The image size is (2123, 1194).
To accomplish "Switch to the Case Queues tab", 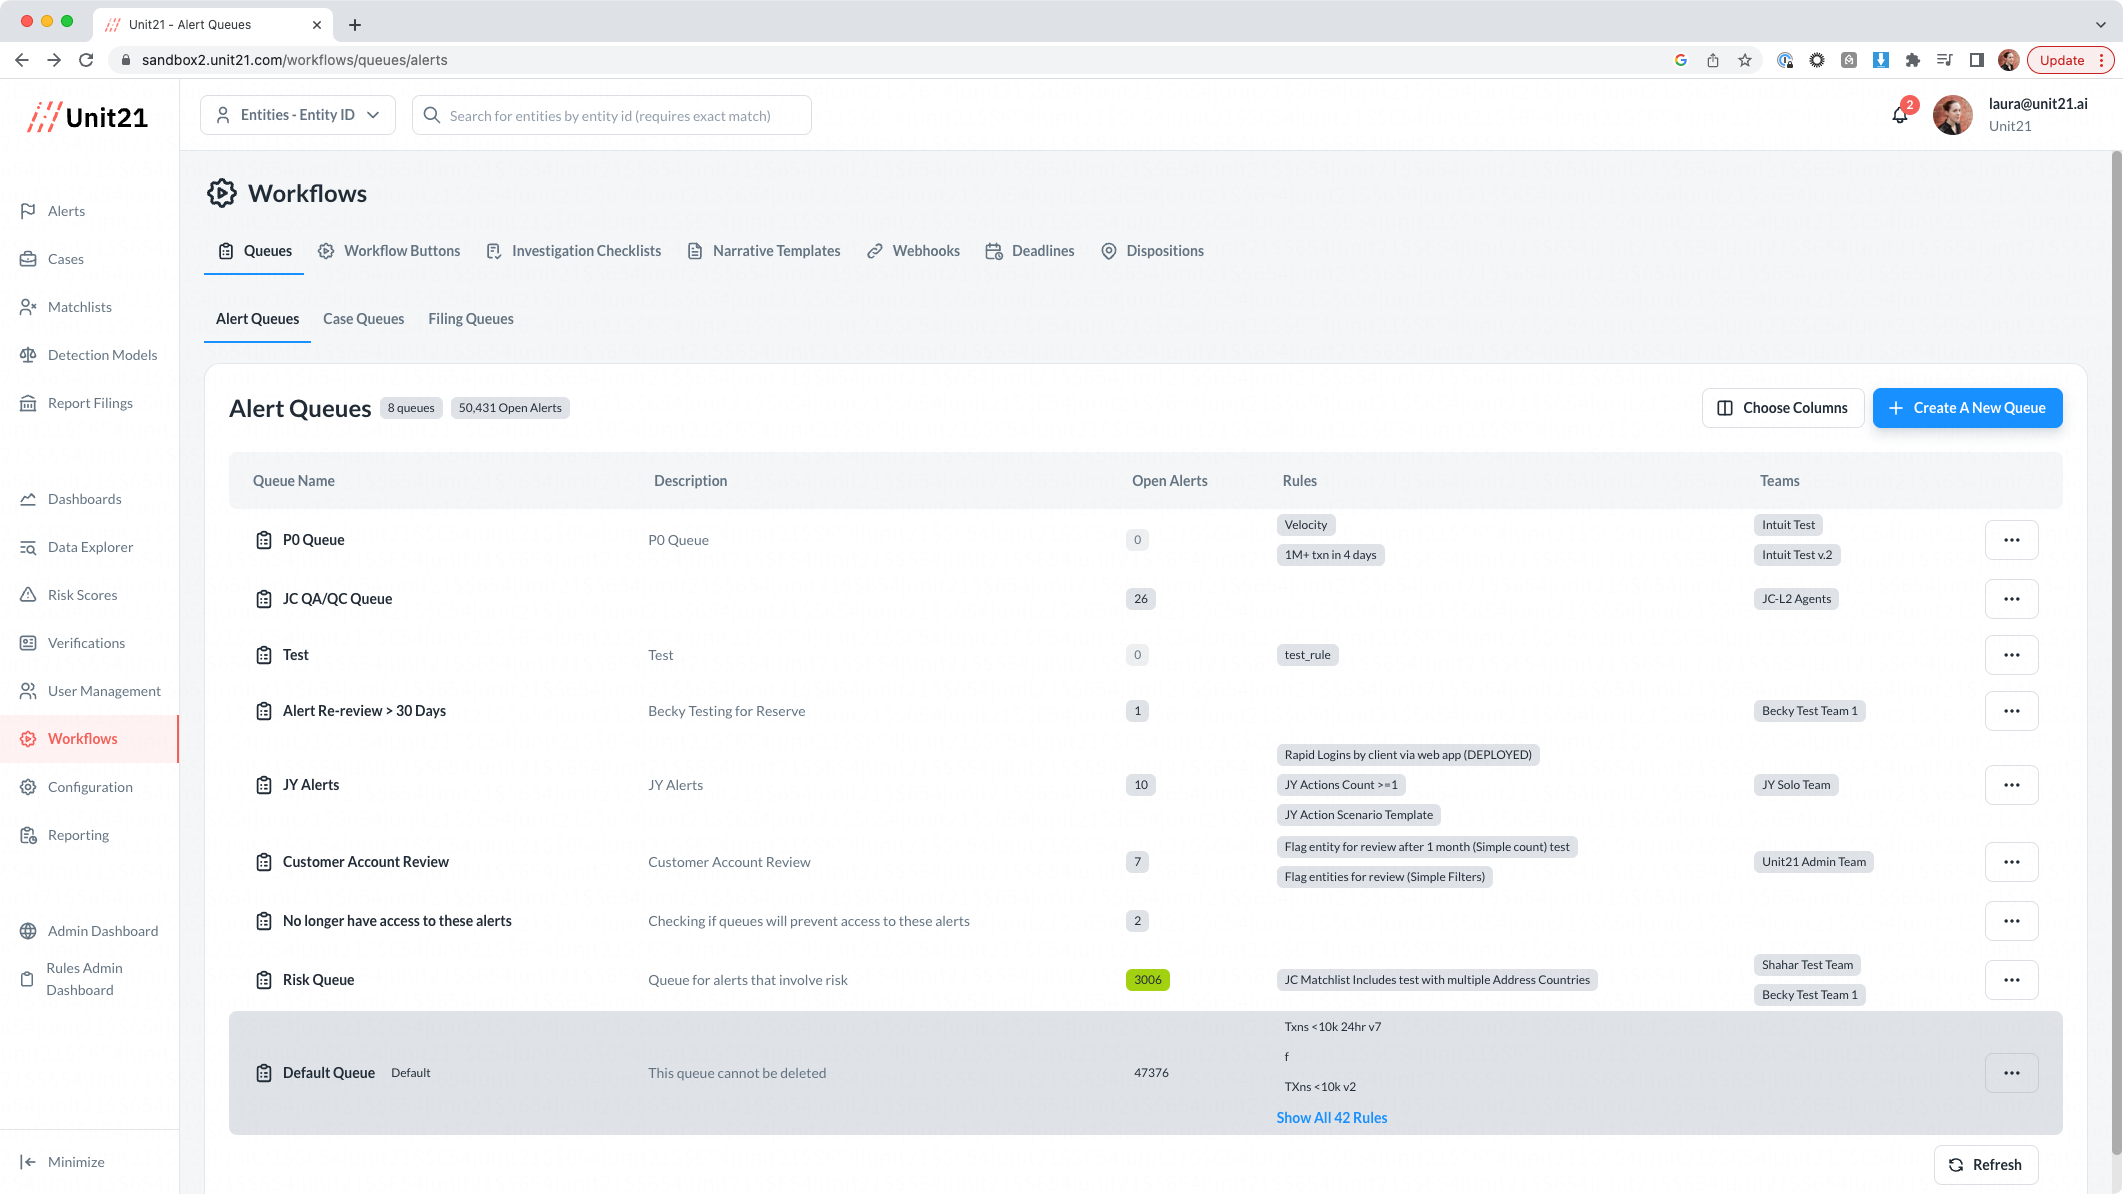I will click(363, 319).
